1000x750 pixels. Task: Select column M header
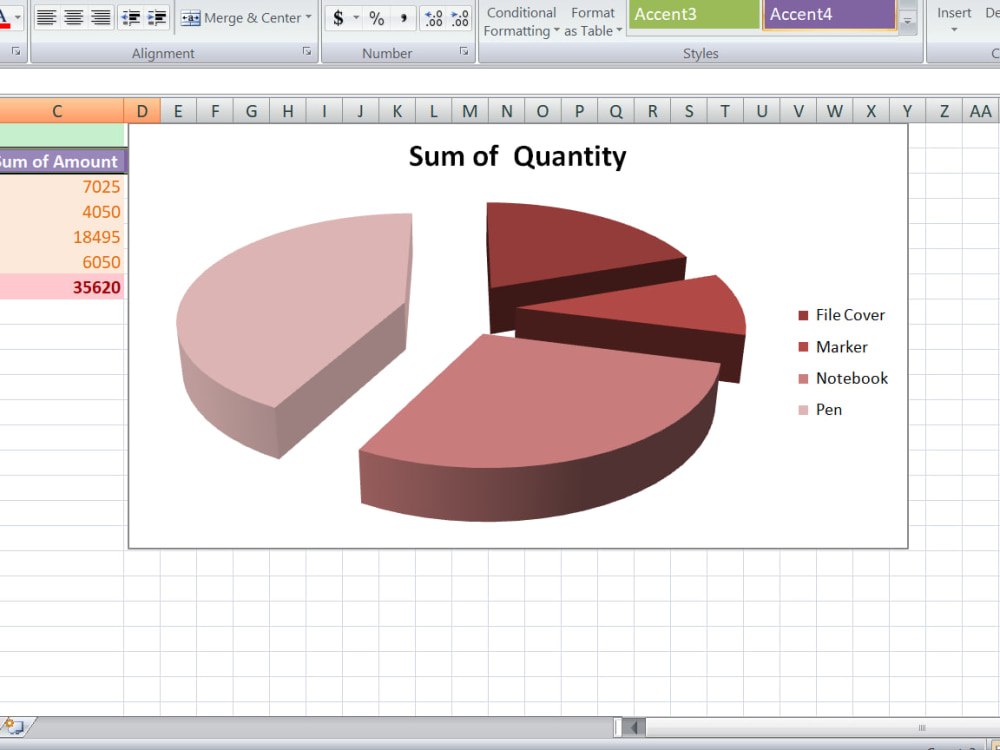(470, 111)
